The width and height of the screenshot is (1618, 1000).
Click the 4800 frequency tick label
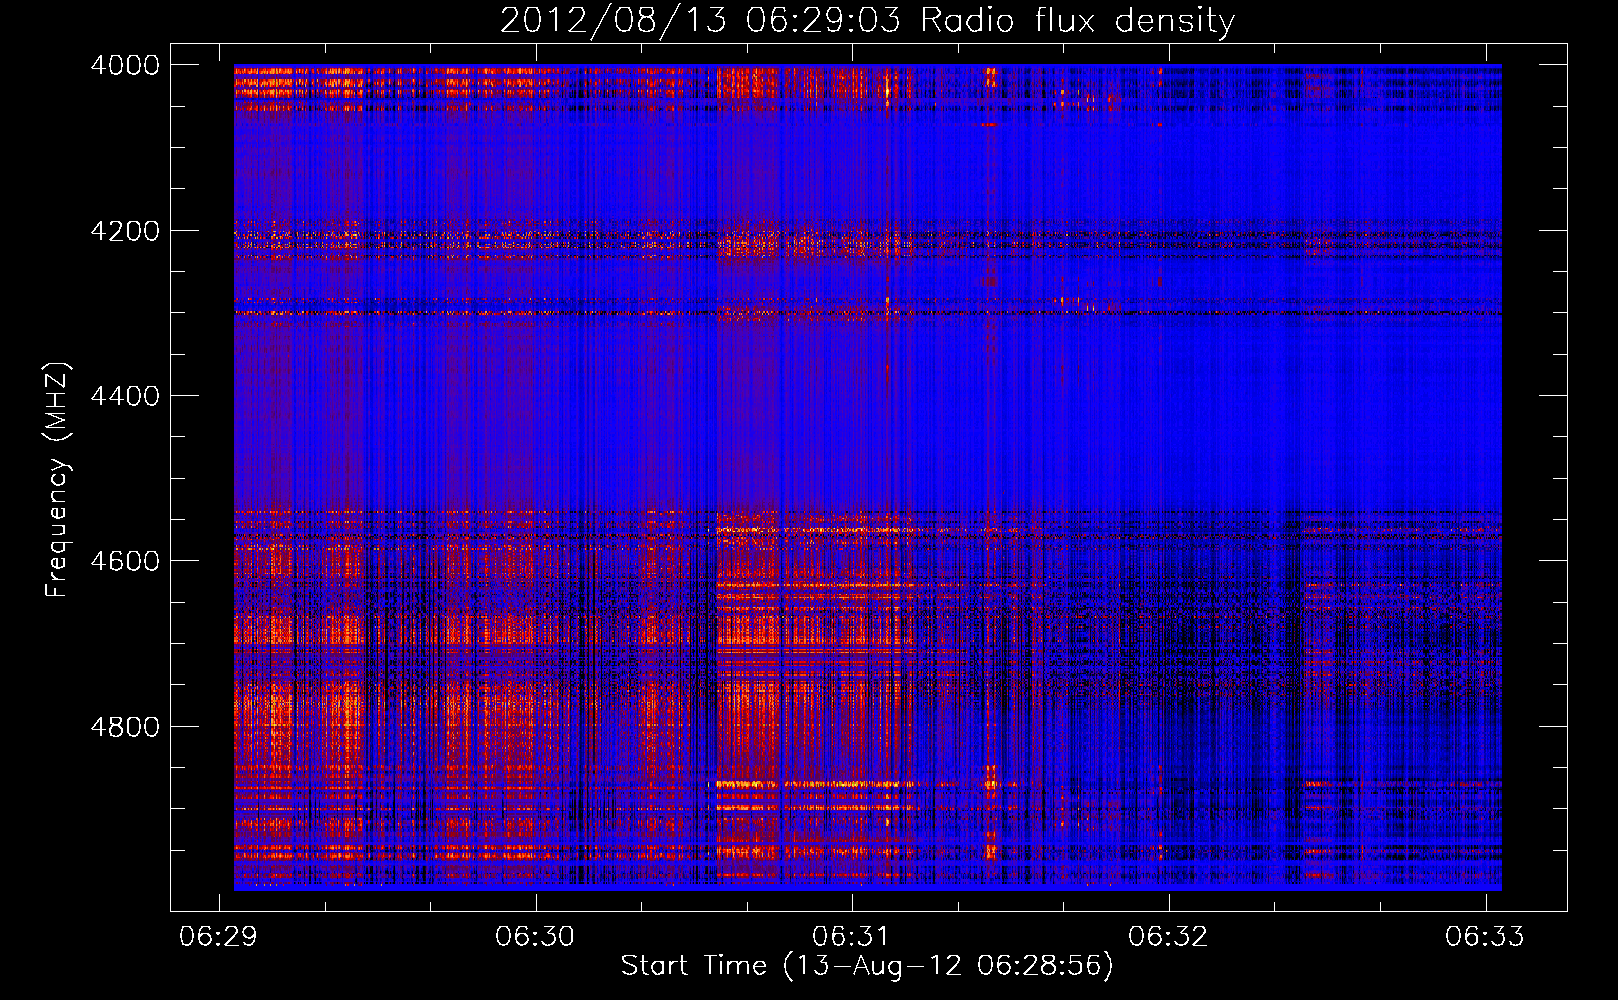tap(125, 726)
